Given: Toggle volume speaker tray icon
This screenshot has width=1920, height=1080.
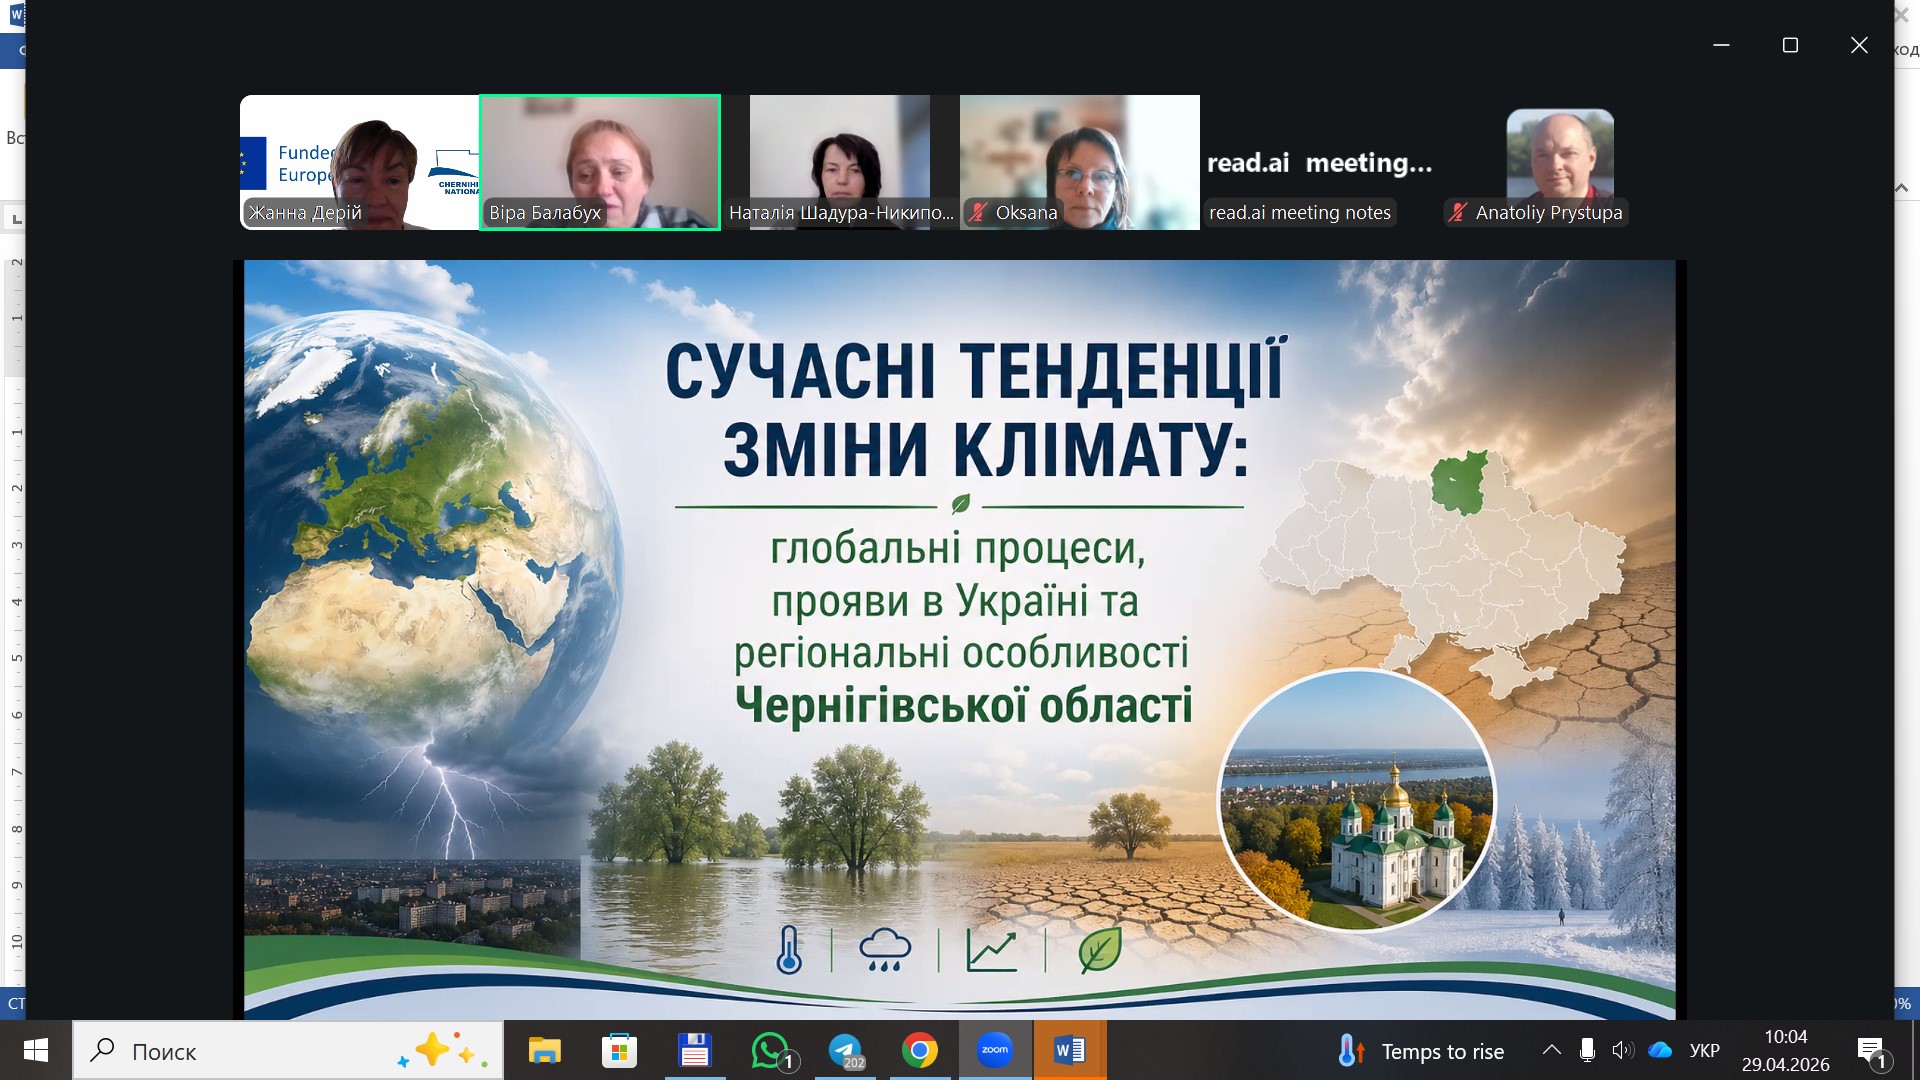Looking at the screenshot, I should click(1622, 1050).
